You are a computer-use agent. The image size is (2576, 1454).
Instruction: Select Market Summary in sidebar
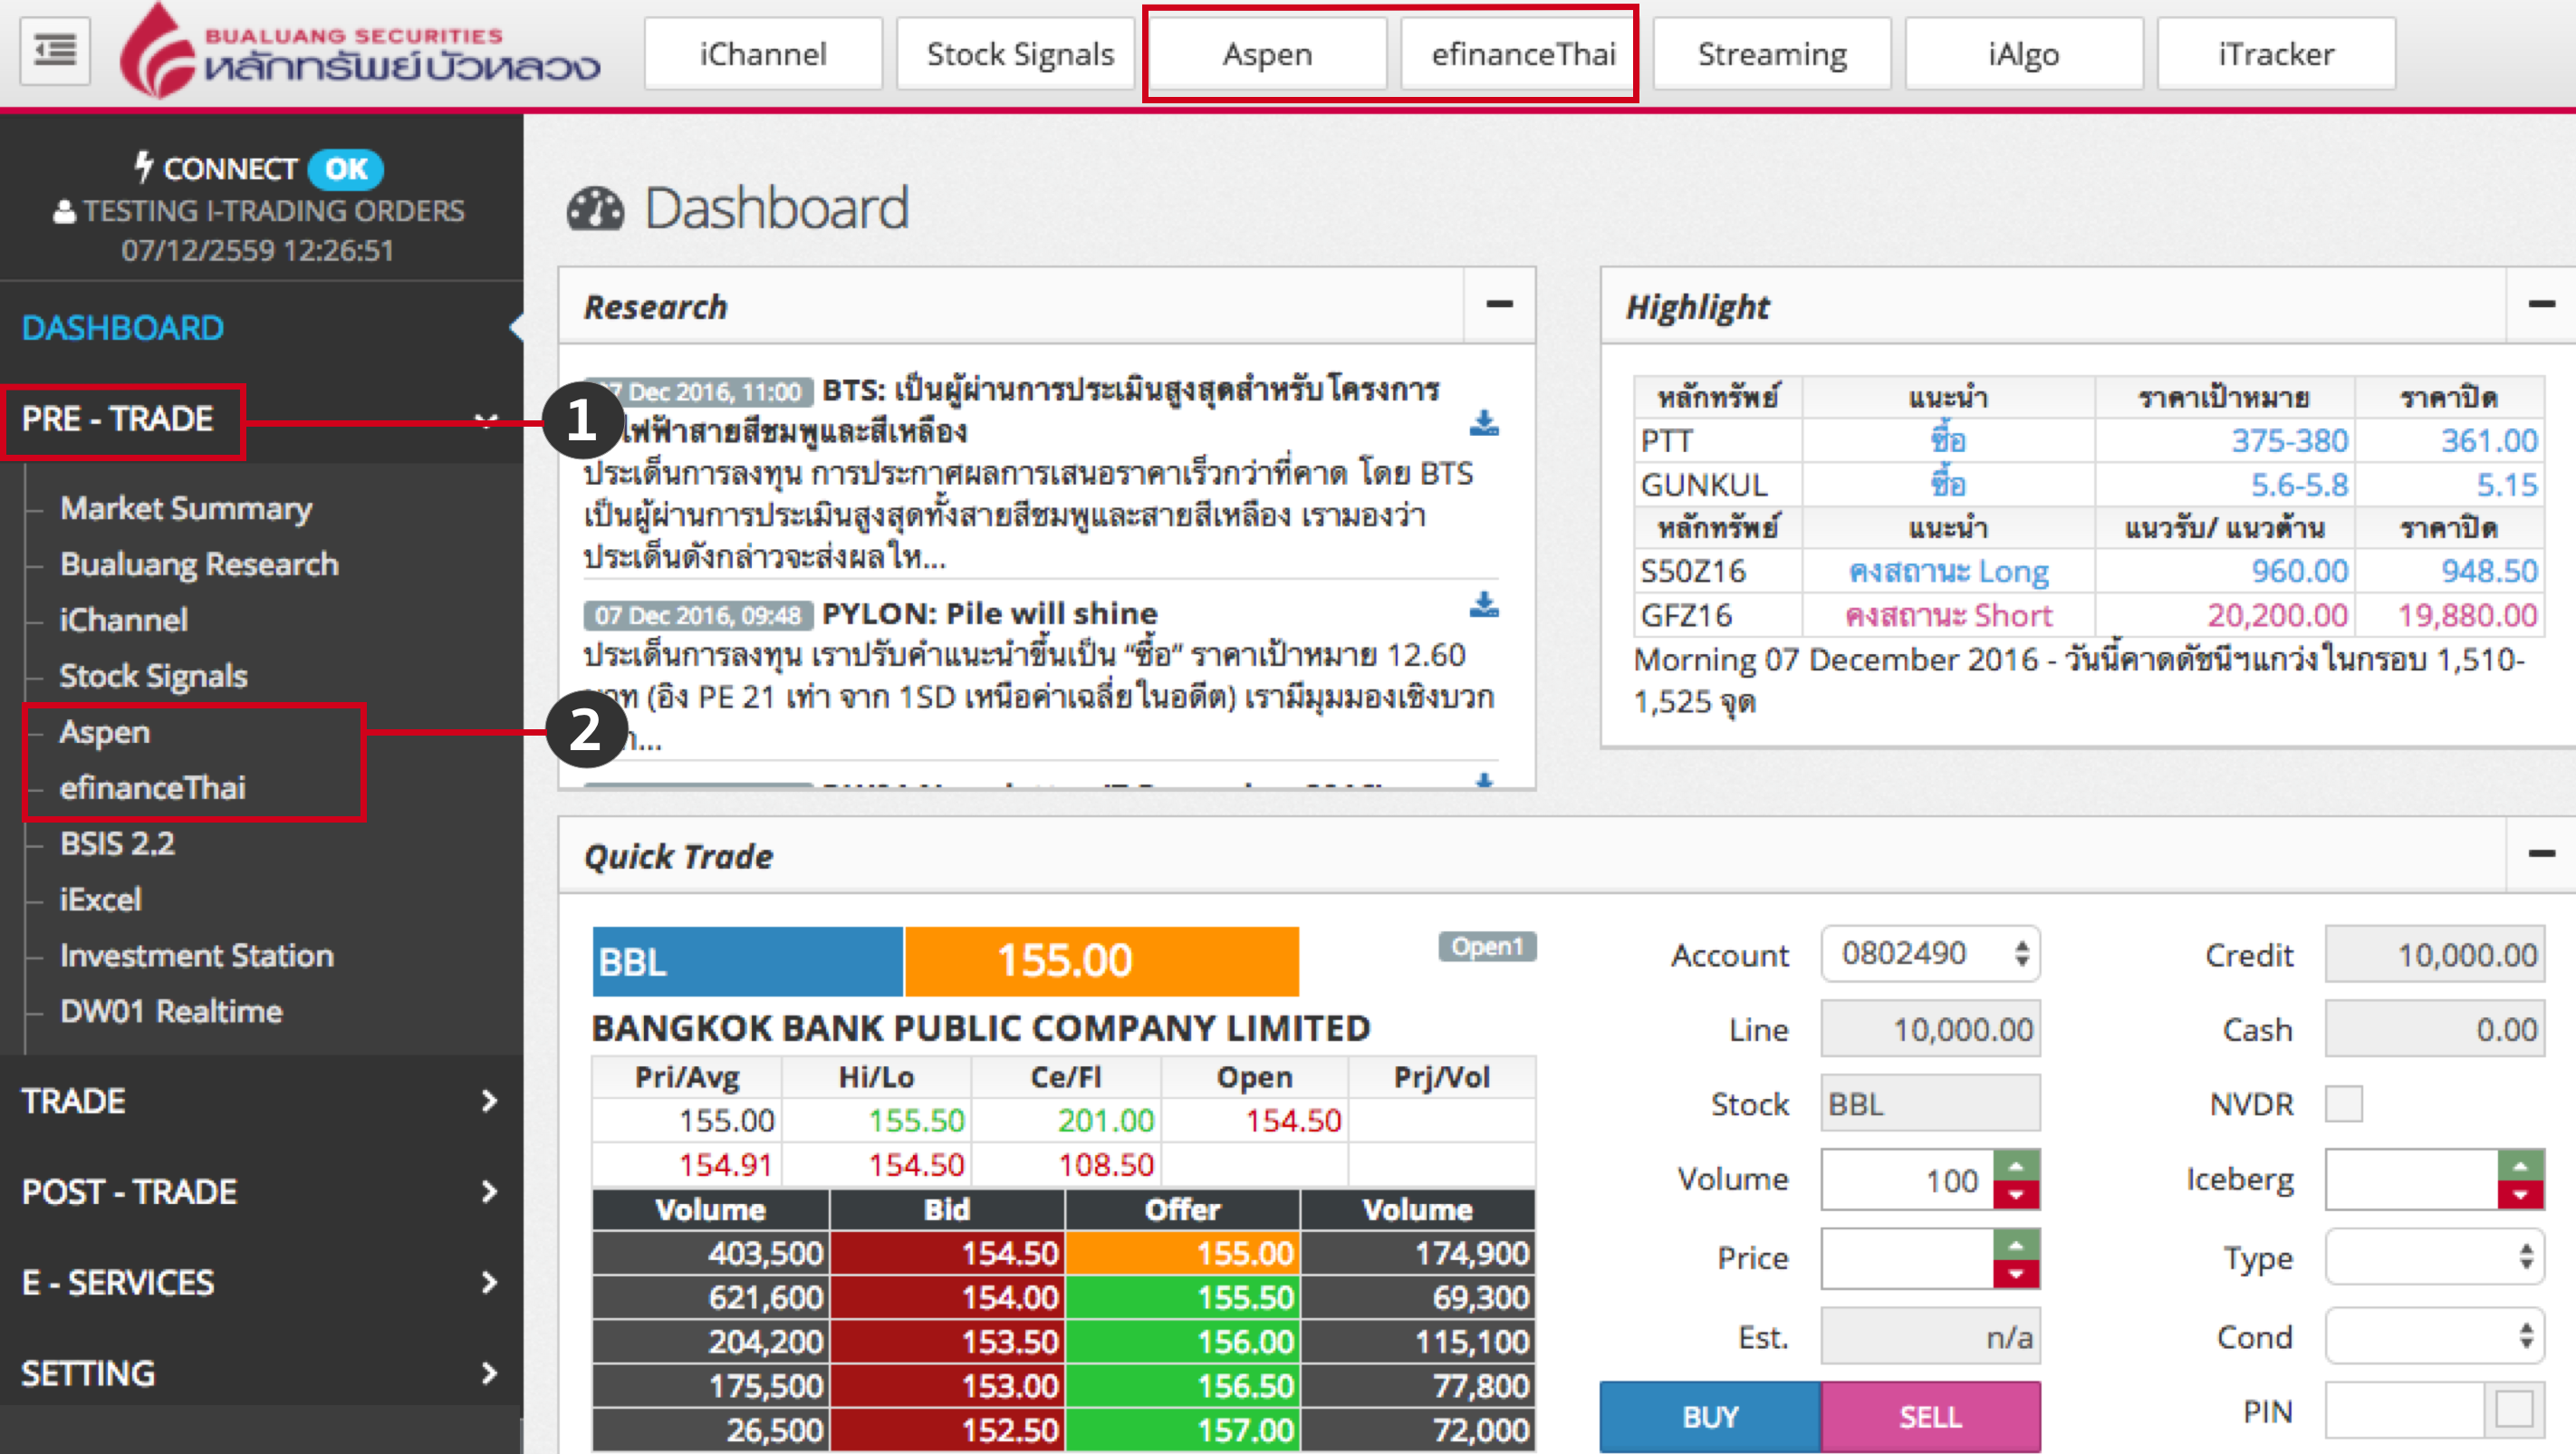[x=186, y=508]
